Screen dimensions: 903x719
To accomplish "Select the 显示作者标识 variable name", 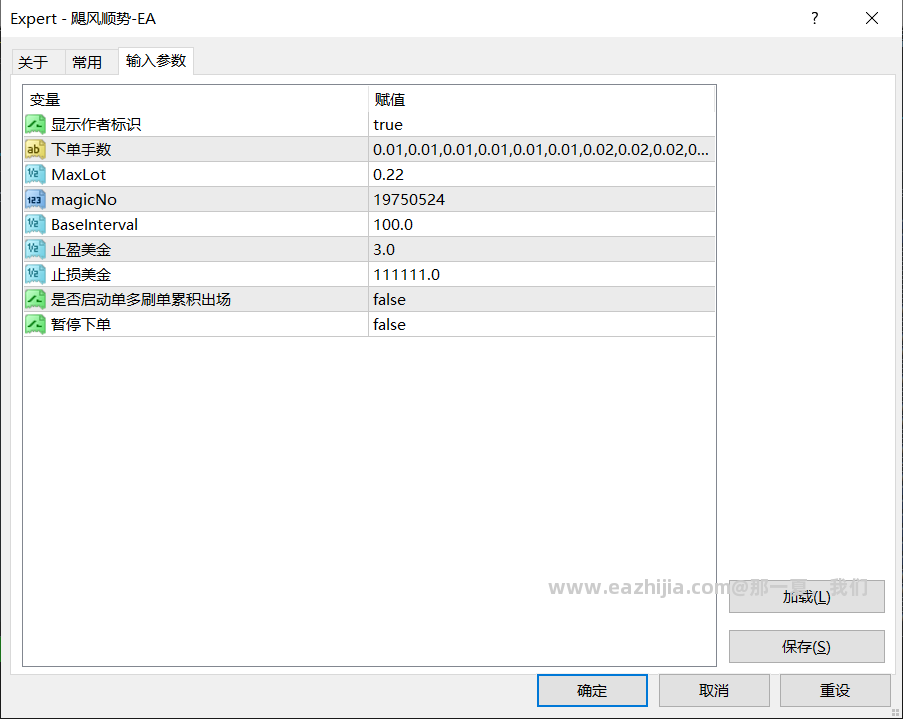I will coord(96,124).
